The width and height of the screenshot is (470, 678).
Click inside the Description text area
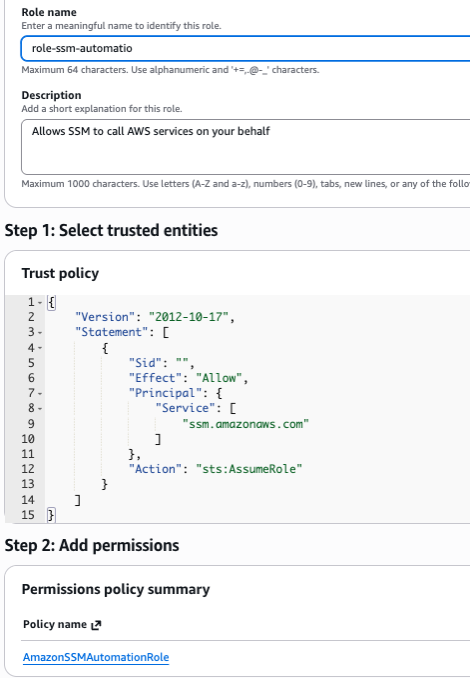245,147
